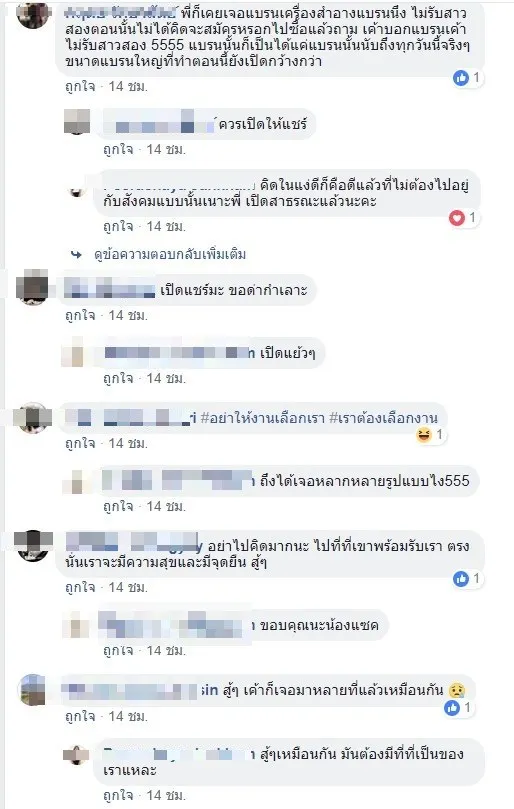514x809 pixels.
Task: Click timestamp under เปิดสาธรณะแล้วนะคะ reply
Action: click(x=166, y=226)
